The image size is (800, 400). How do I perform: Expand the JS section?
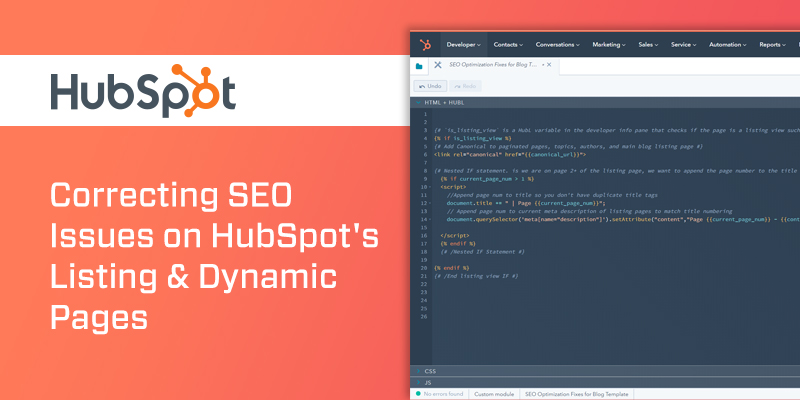418,383
